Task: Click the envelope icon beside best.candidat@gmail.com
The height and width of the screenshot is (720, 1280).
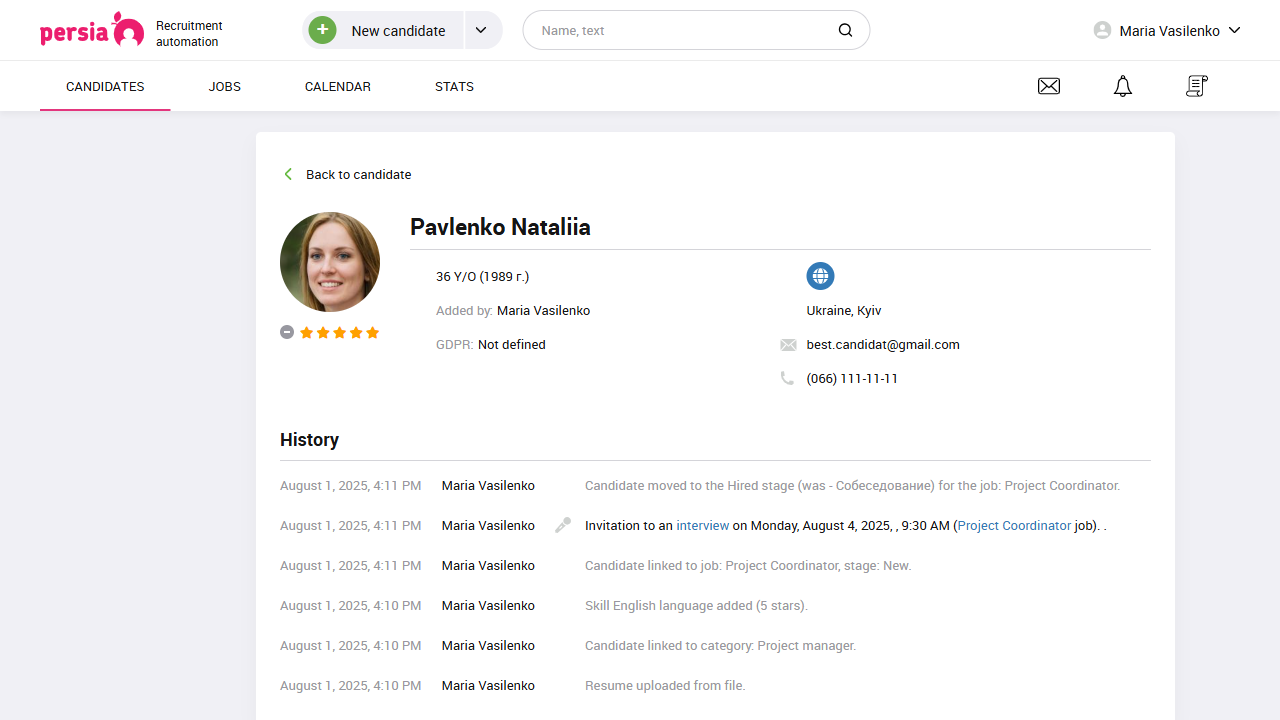Action: tap(788, 344)
